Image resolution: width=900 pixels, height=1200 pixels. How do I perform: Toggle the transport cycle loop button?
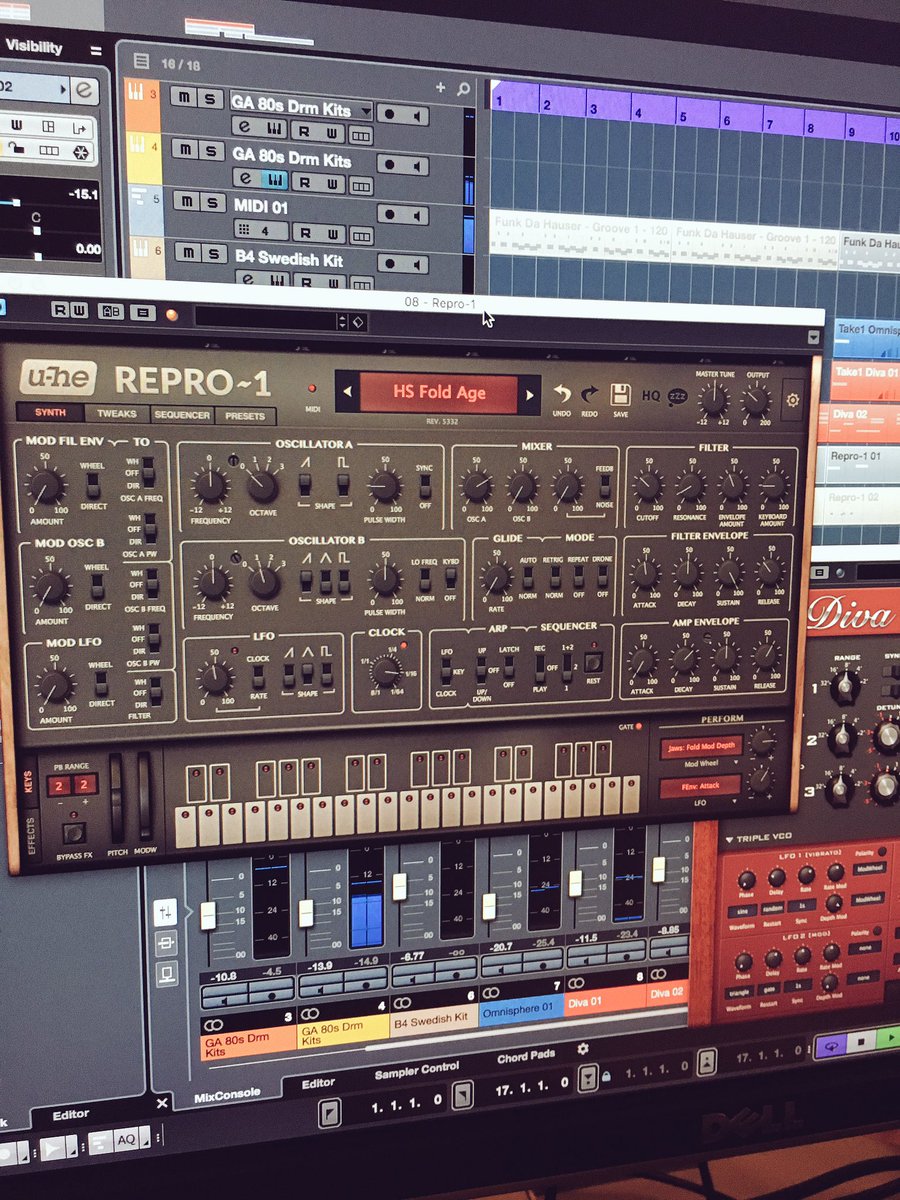[x=831, y=1045]
